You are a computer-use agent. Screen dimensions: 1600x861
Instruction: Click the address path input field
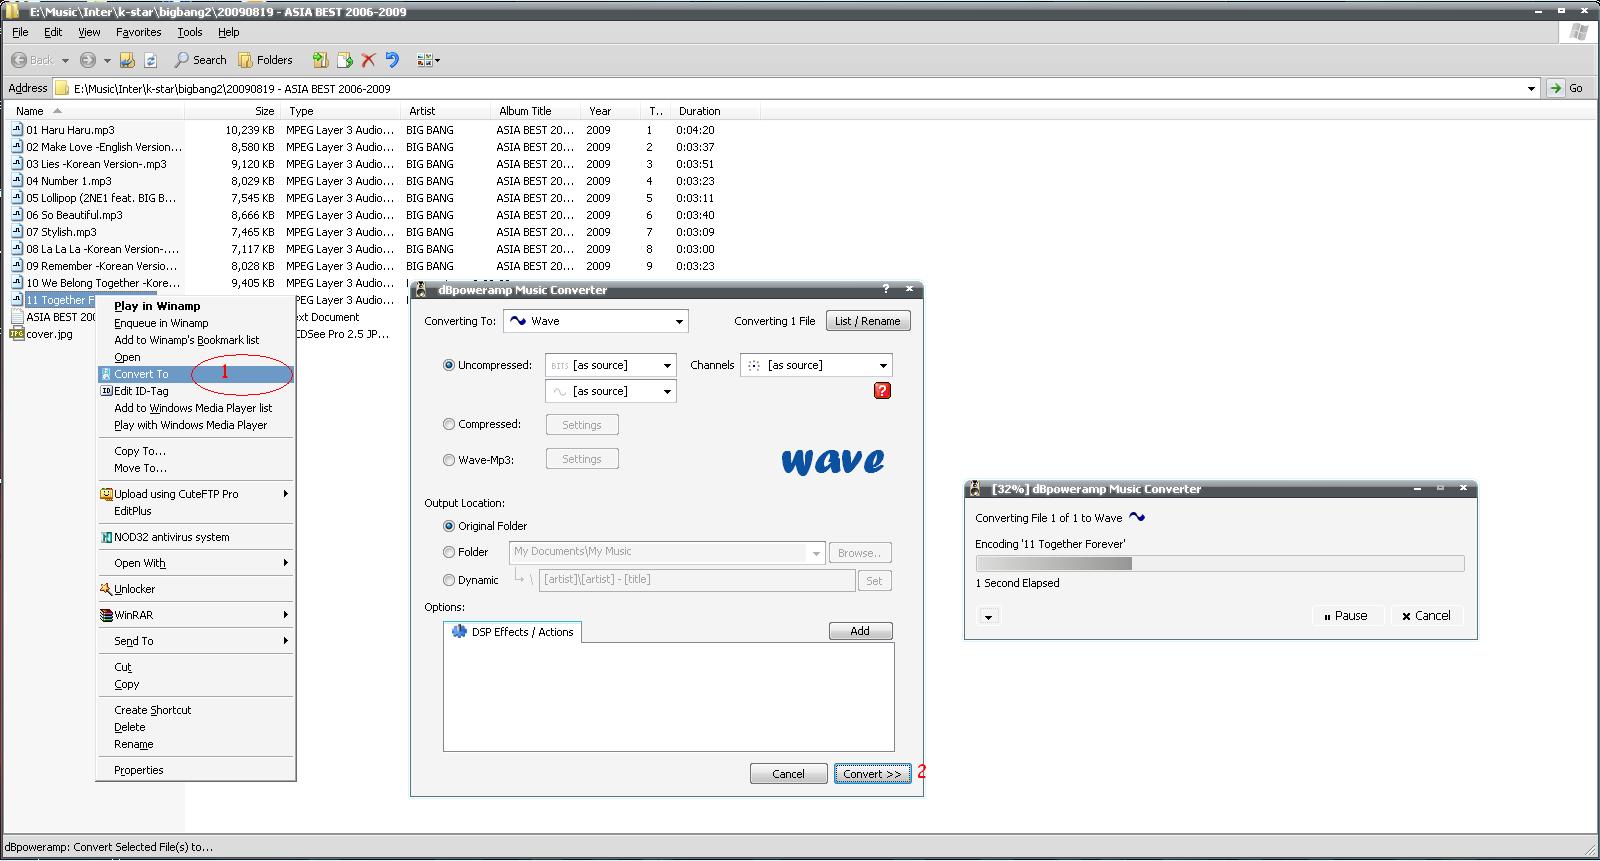coord(797,88)
